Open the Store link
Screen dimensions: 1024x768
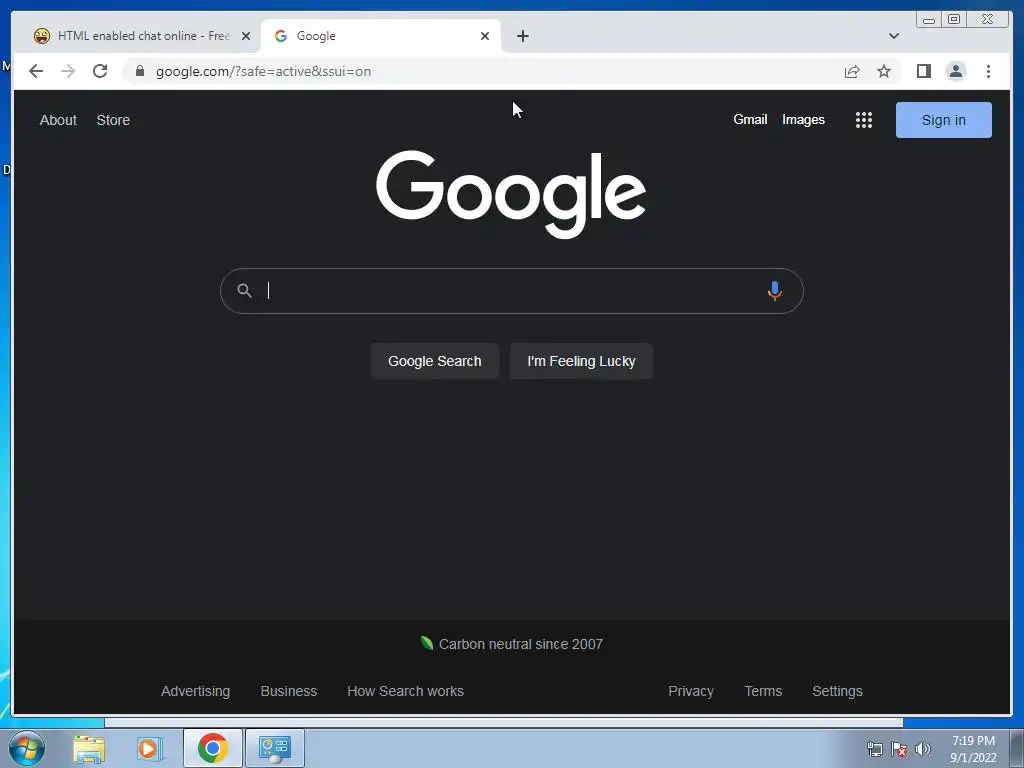(113, 120)
